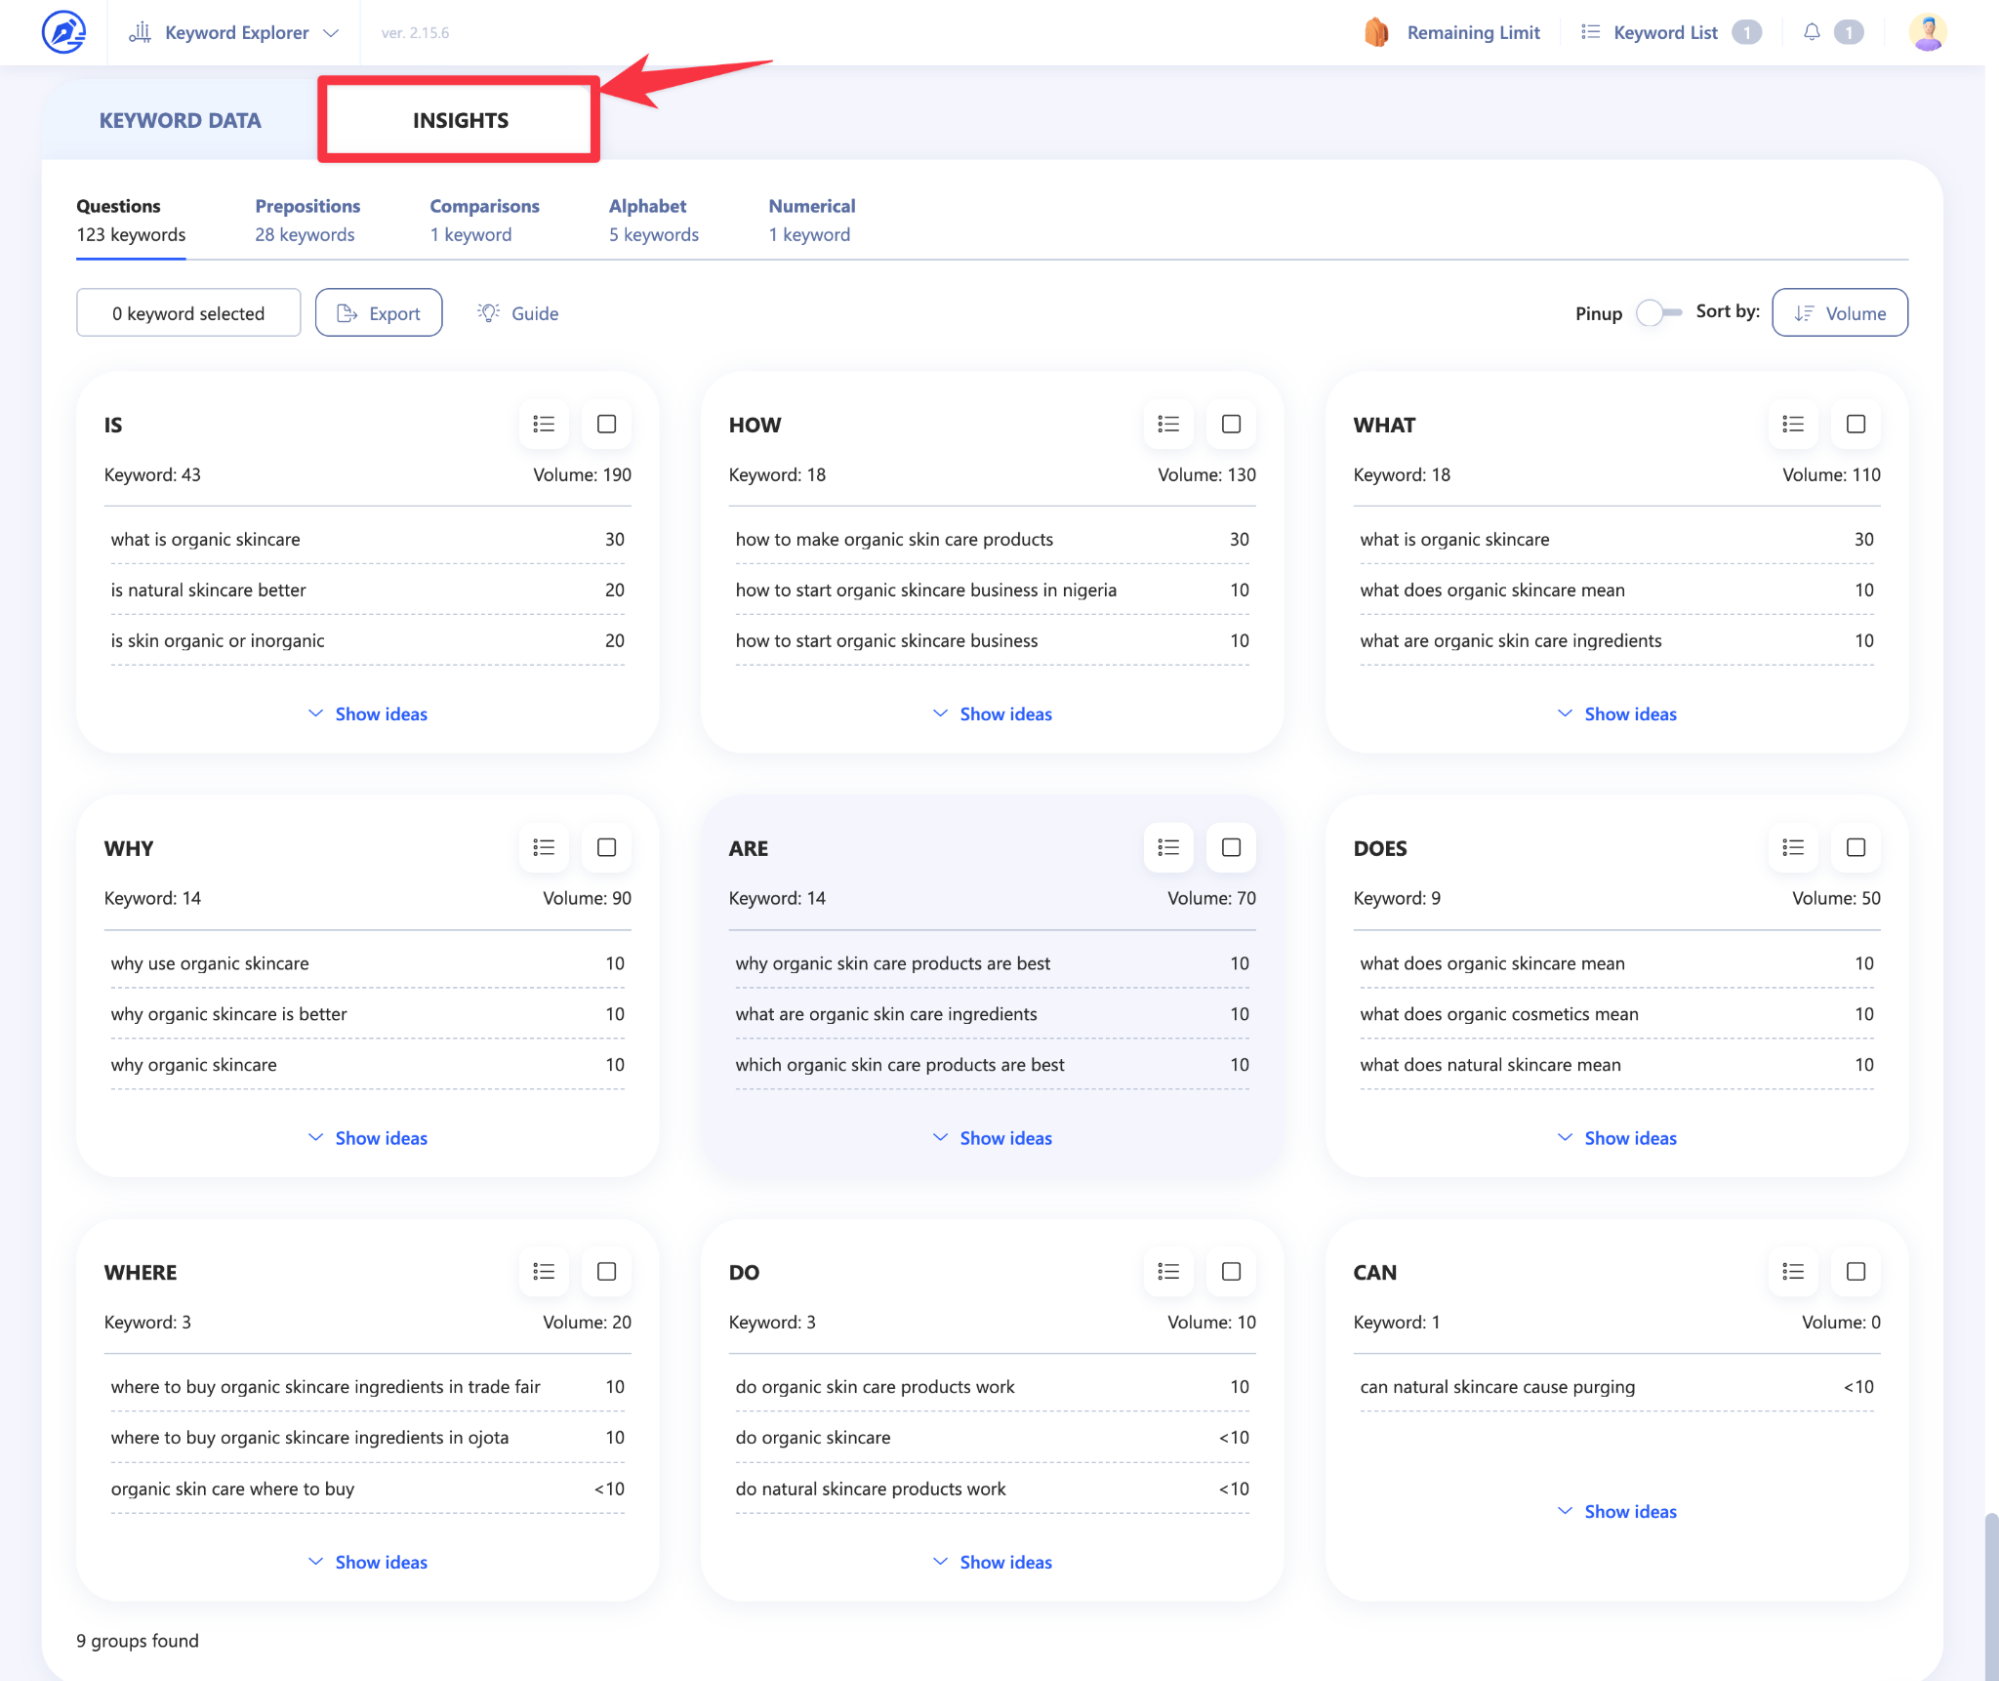1999x1681 pixels.
Task: Open list view for CAN group
Action: tap(1793, 1272)
